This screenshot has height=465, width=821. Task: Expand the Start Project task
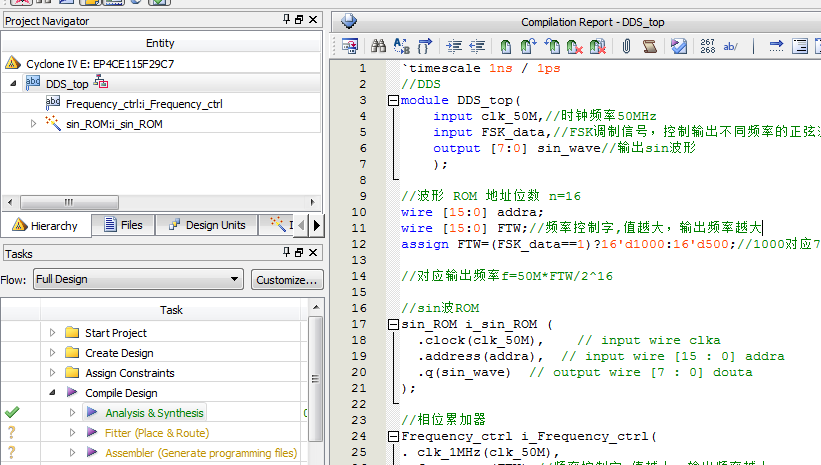click(52, 333)
